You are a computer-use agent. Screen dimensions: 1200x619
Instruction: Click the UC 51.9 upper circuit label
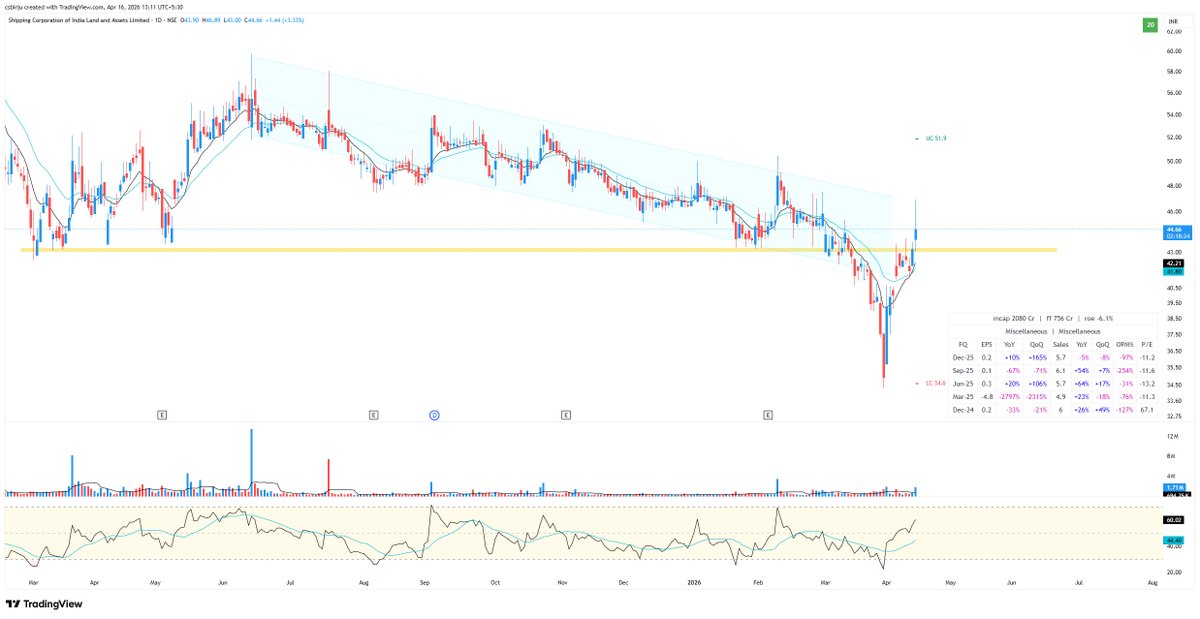point(935,138)
